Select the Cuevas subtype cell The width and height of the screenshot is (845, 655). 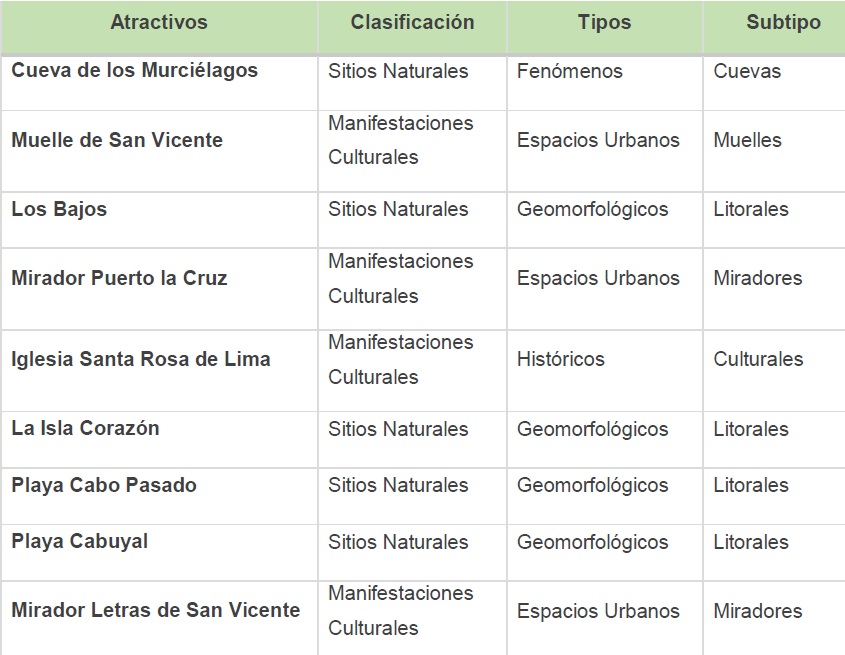tap(747, 71)
